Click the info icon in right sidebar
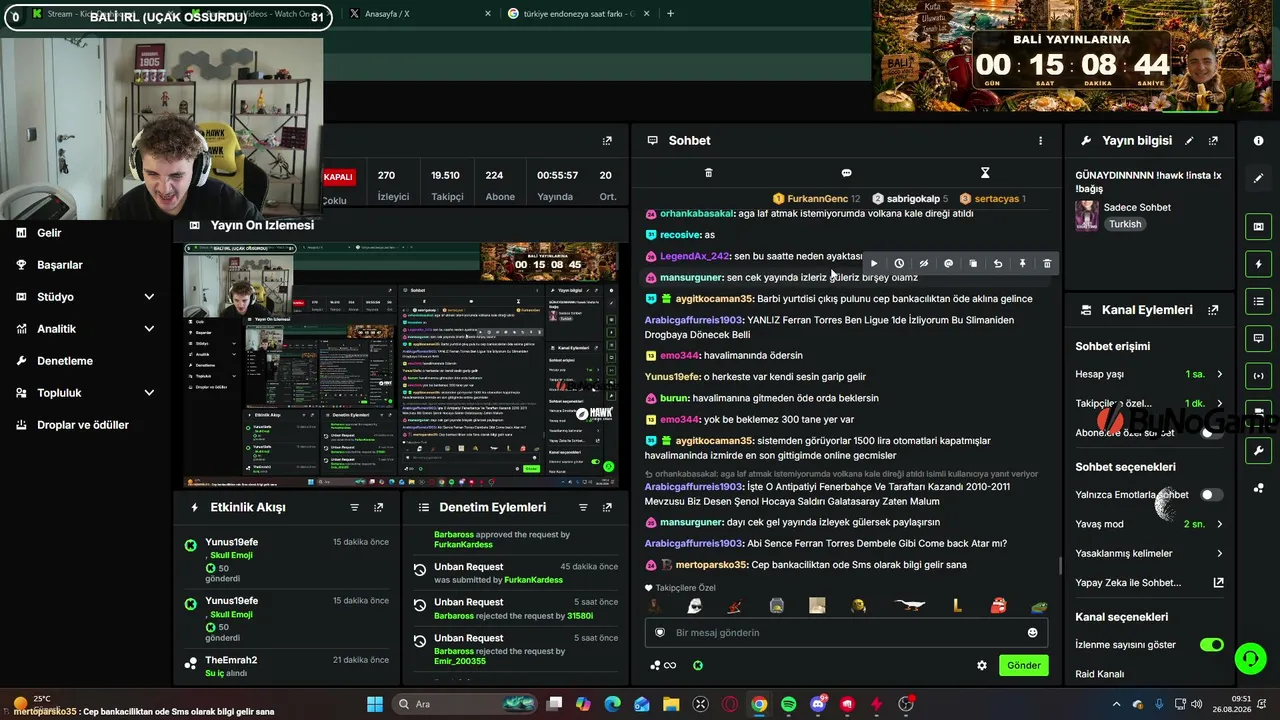The width and height of the screenshot is (1280, 720). click(1258, 141)
